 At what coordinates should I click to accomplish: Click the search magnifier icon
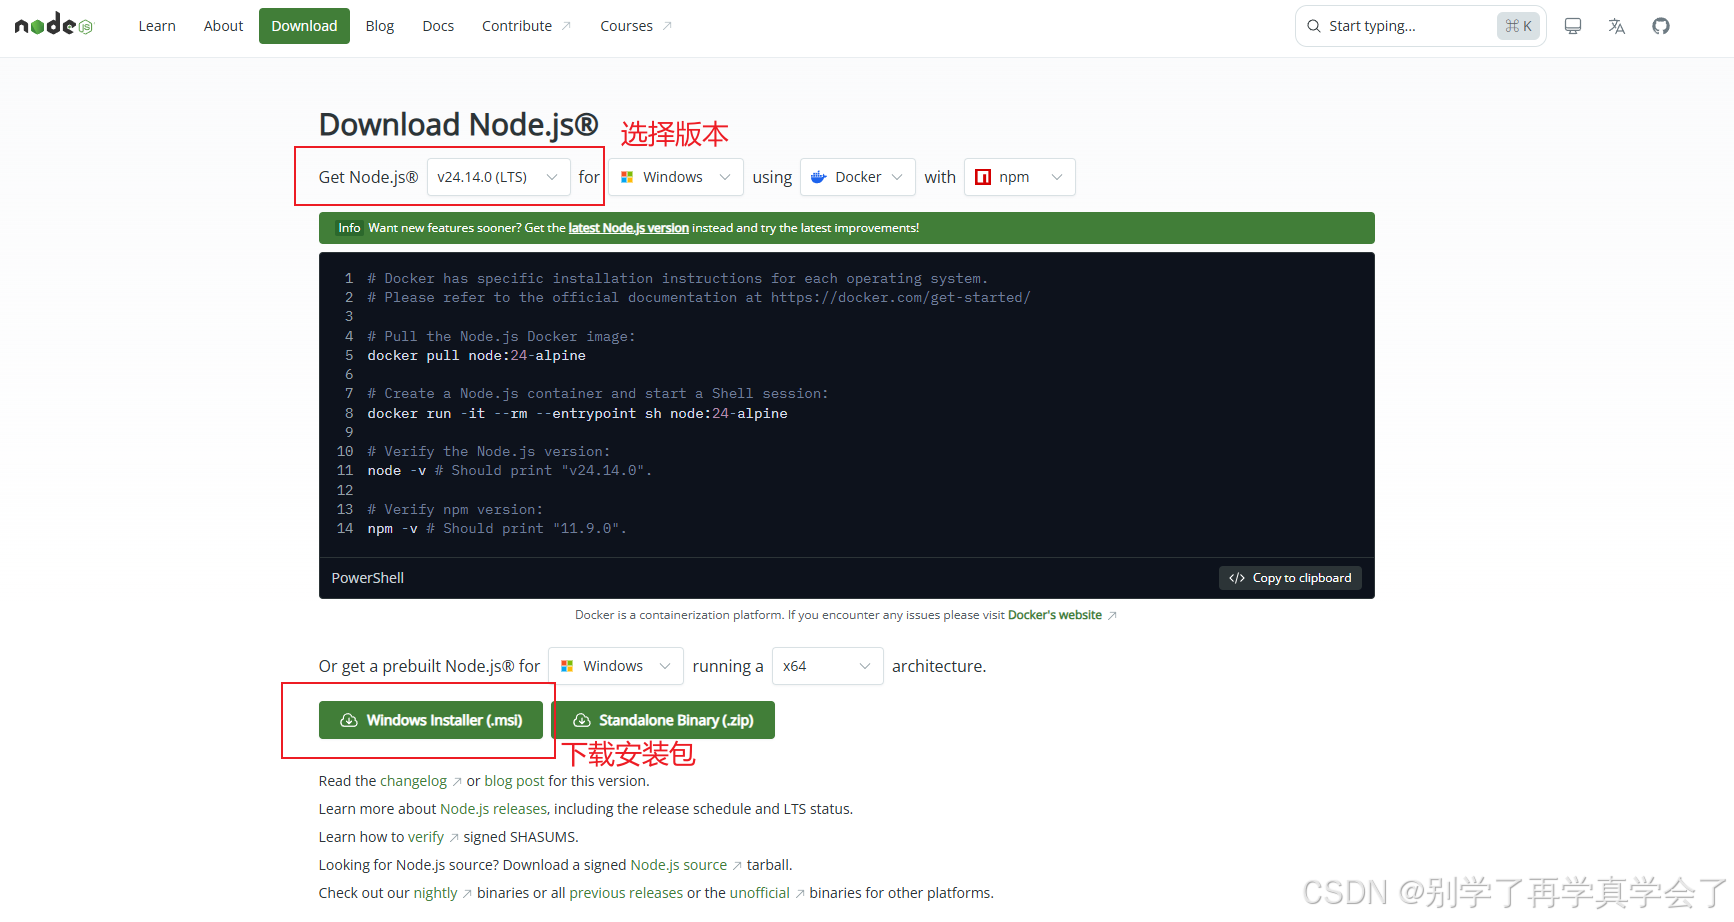point(1314,26)
